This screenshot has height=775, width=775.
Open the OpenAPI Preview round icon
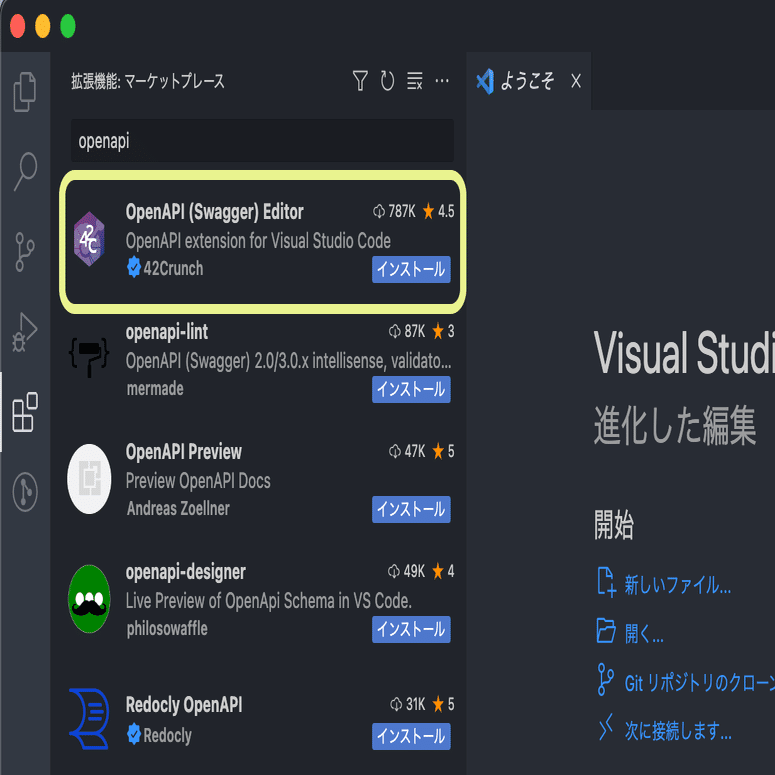click(x=89, y=479)
